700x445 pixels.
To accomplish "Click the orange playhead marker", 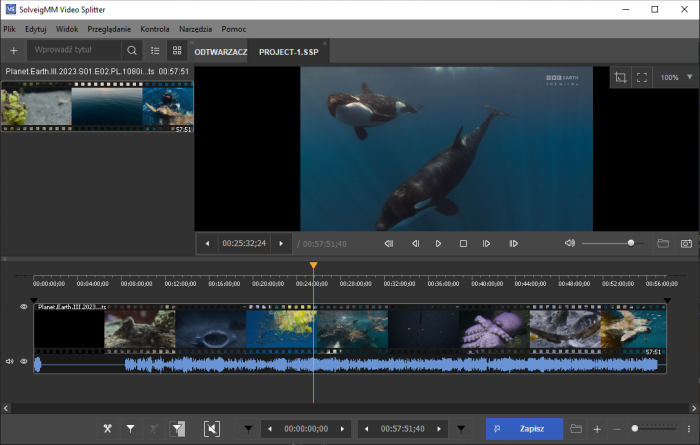I will (313, 266).
